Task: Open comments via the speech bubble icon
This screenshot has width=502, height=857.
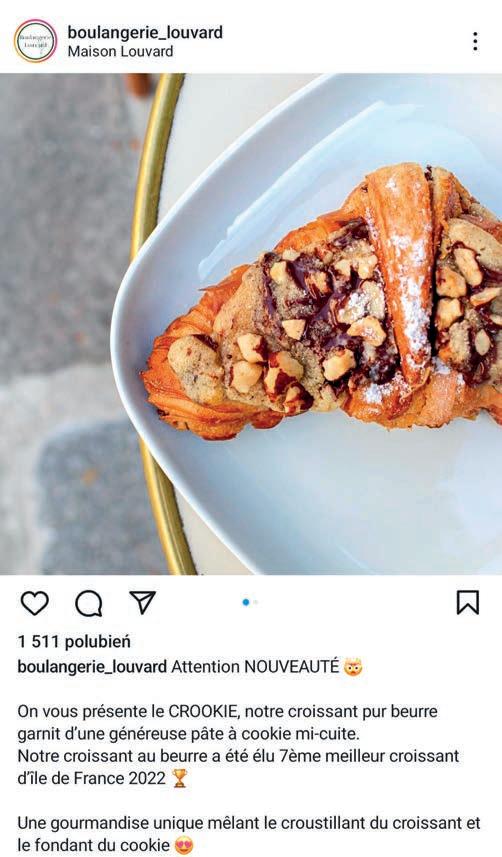Action: point(89,603)
